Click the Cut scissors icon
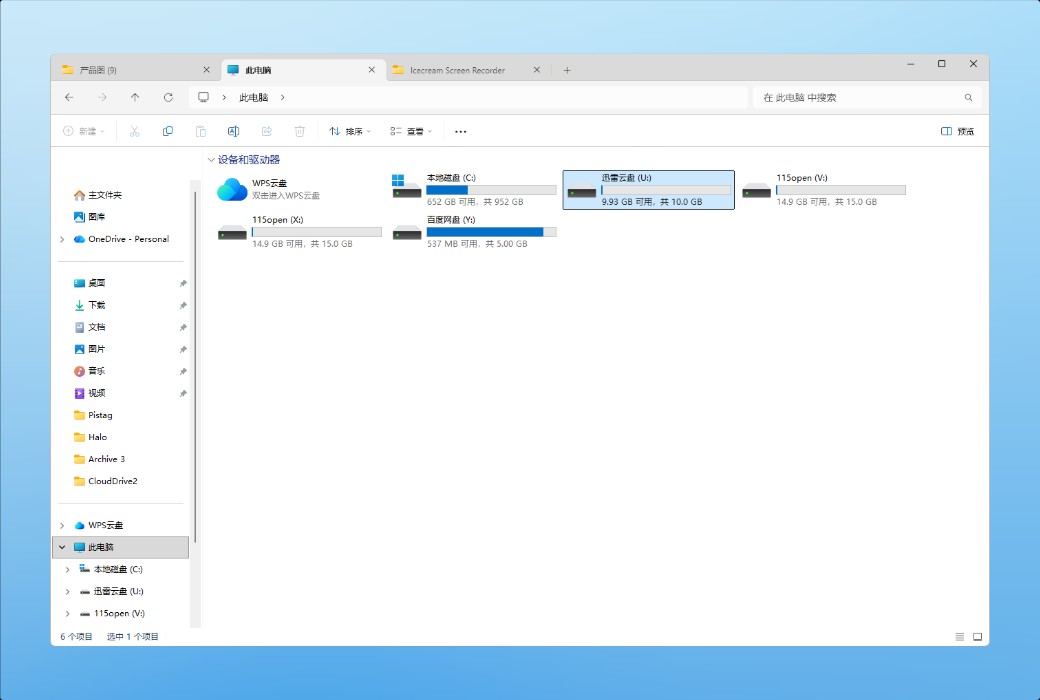The height and width of the screenshot is (700, 1040). click(135, 131)
